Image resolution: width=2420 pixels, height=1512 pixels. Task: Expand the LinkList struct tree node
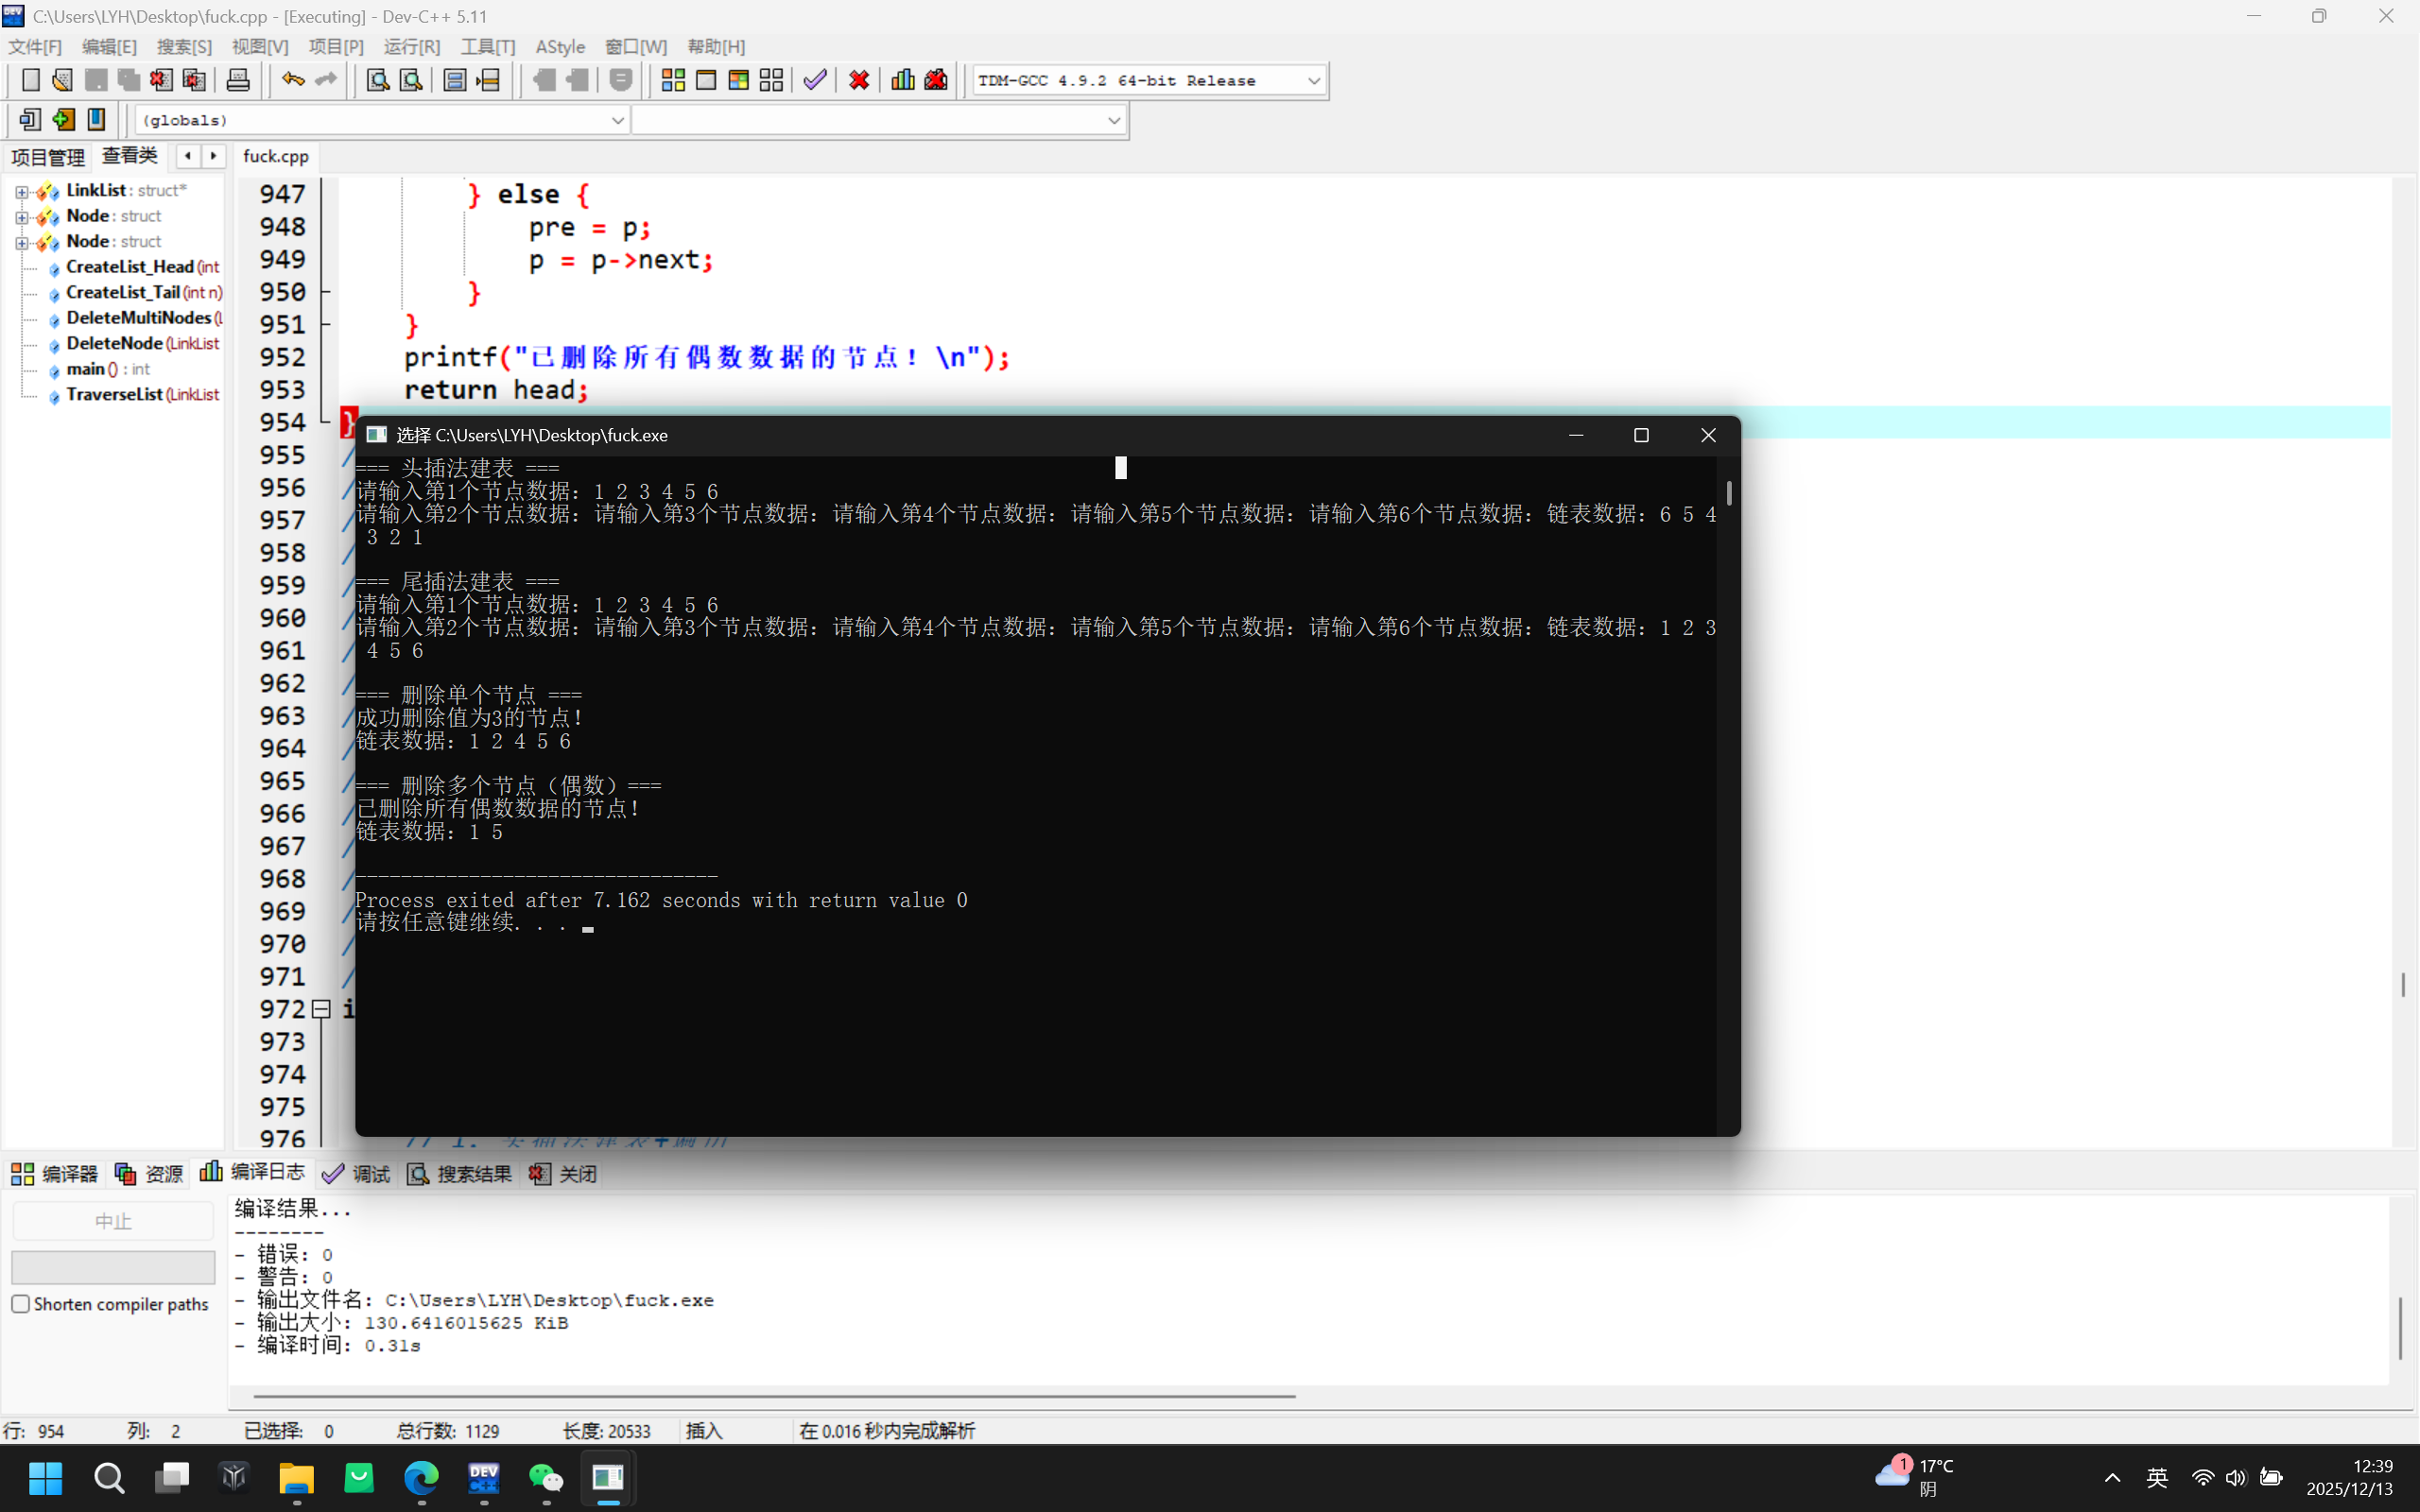21,191
